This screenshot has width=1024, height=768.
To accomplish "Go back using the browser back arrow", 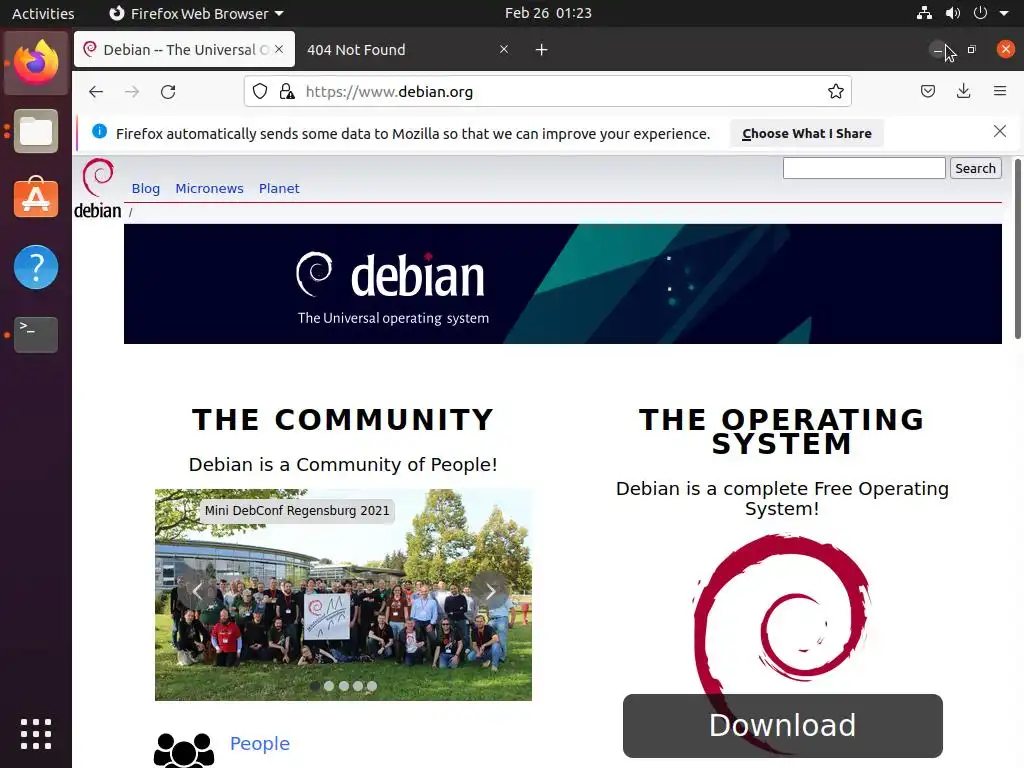I will point(96,92).
